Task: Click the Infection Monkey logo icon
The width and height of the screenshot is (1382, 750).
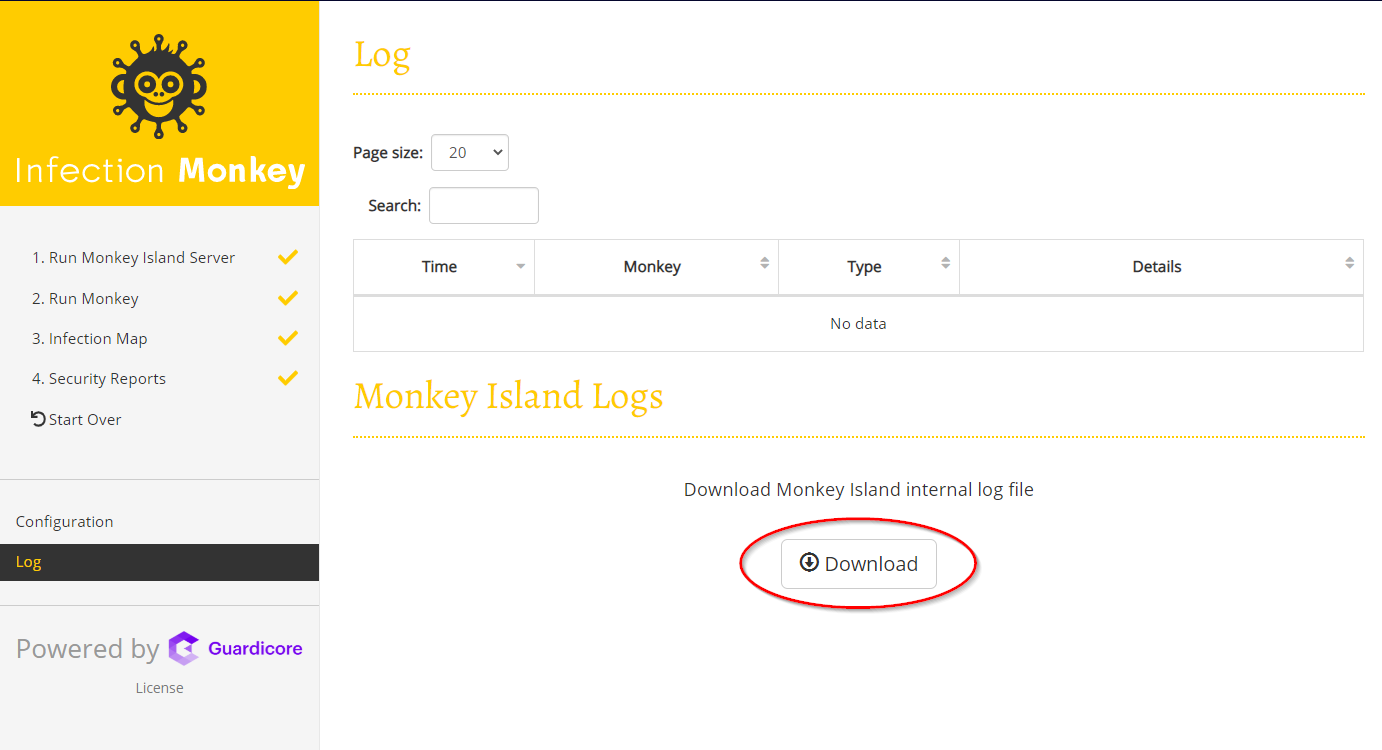Action: (x=159, y=87)
